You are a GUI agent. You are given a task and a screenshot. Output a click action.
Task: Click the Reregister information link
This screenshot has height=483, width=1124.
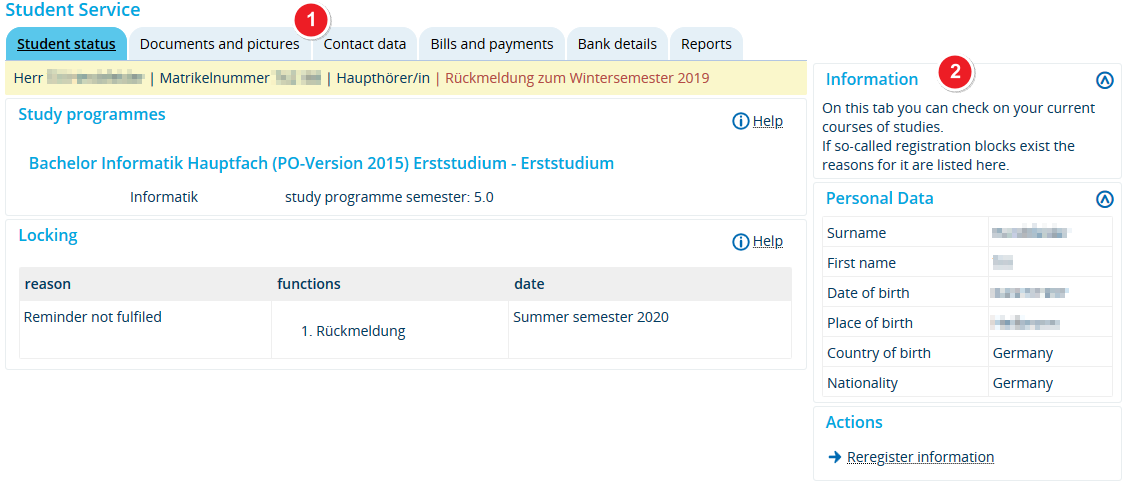[920, 457]
